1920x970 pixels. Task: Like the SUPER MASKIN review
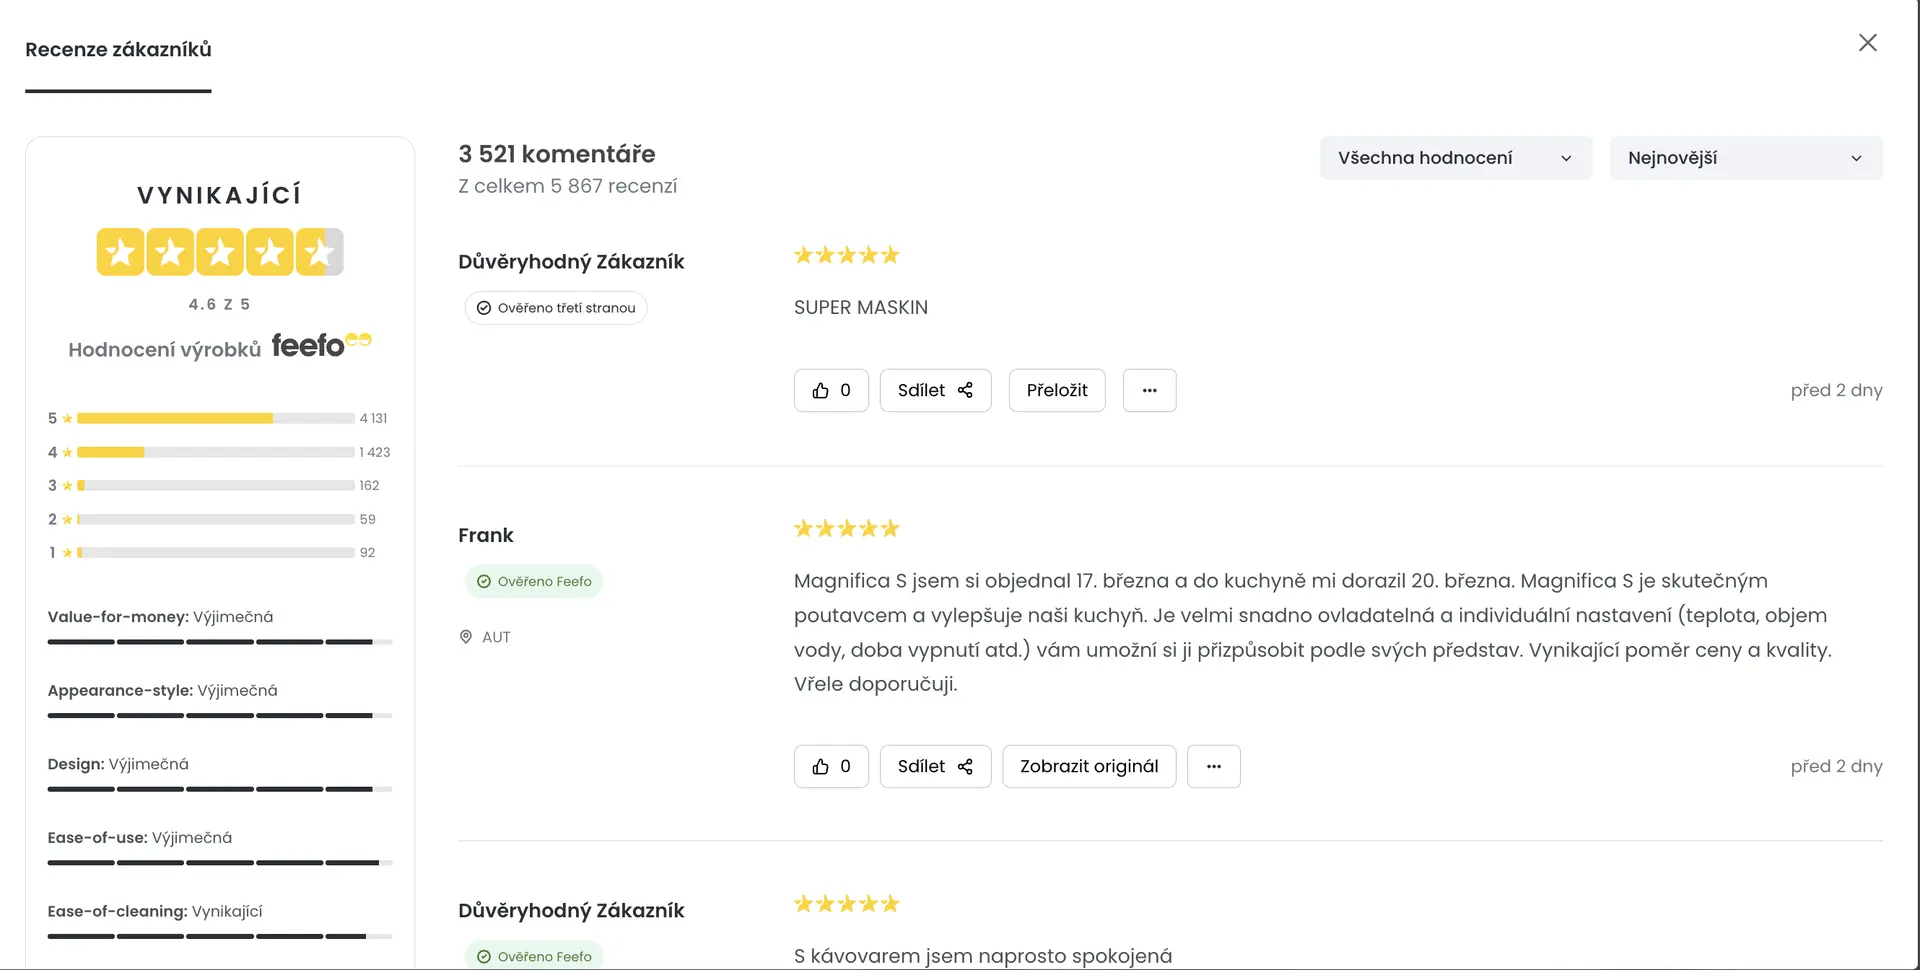pos(831,390)
